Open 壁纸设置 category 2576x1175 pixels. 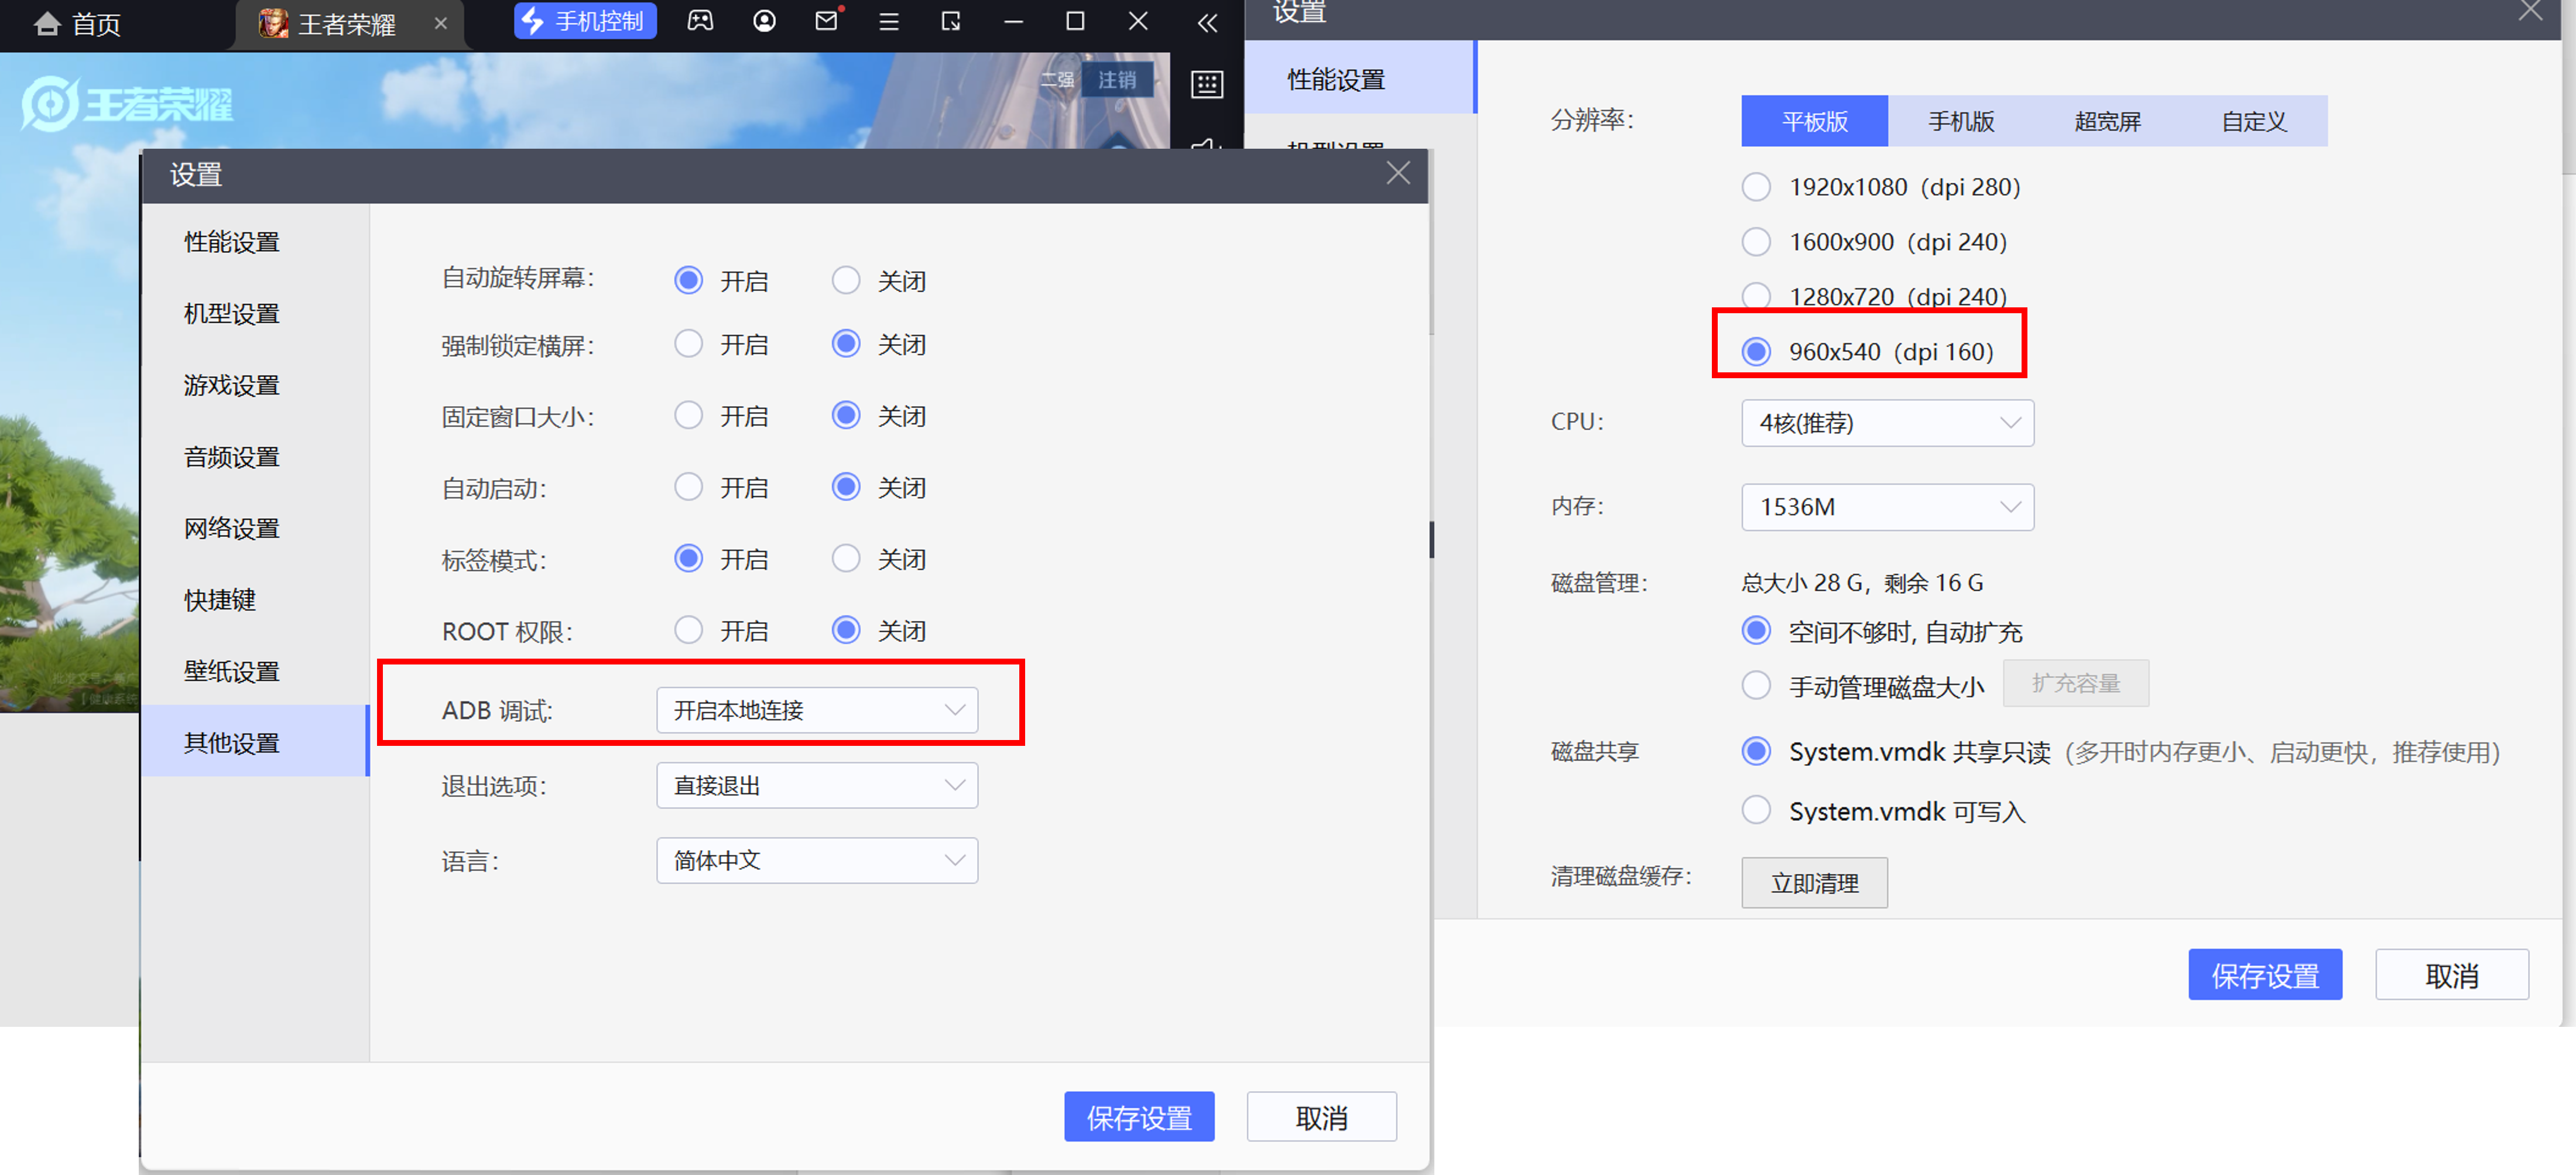(232, 671)
